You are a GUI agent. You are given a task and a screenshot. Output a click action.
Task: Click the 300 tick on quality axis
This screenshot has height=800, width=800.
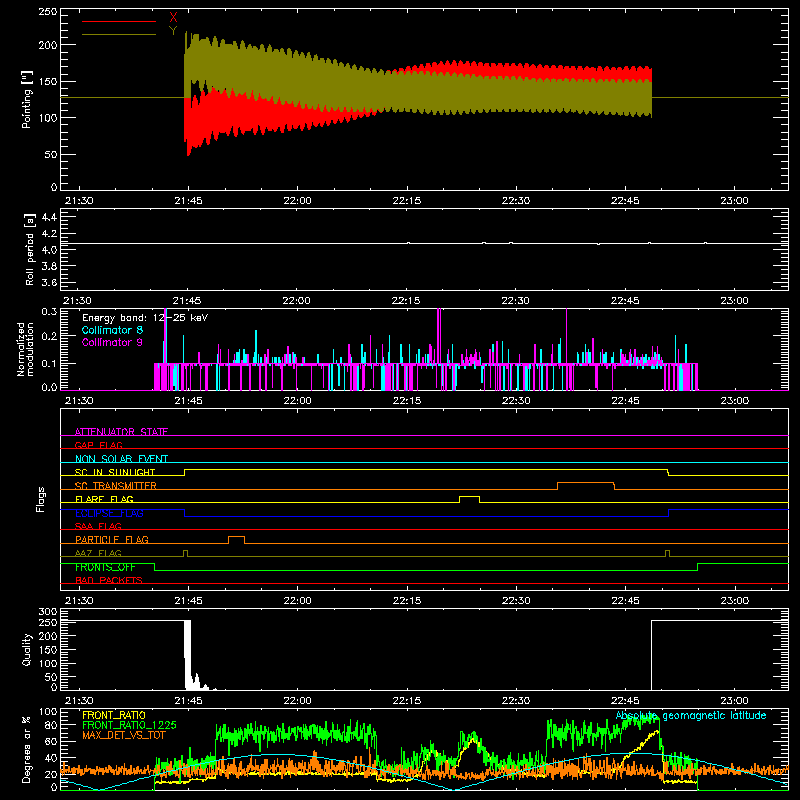click(x=47, y=612)
